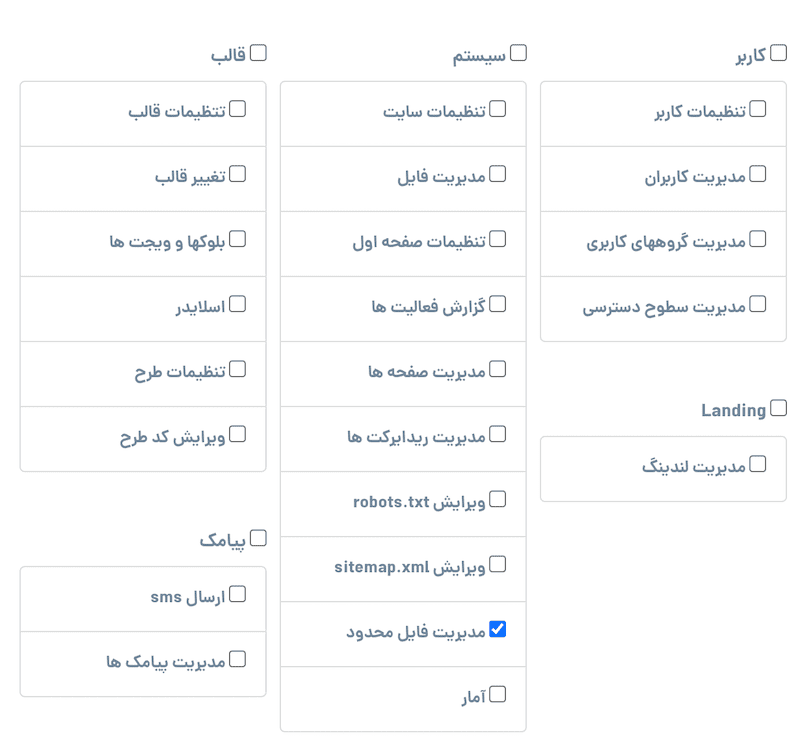Enable مدیریت سطوح دسترسی permission
This screenshot has width=800, height=748.
(x=758, y=304)
